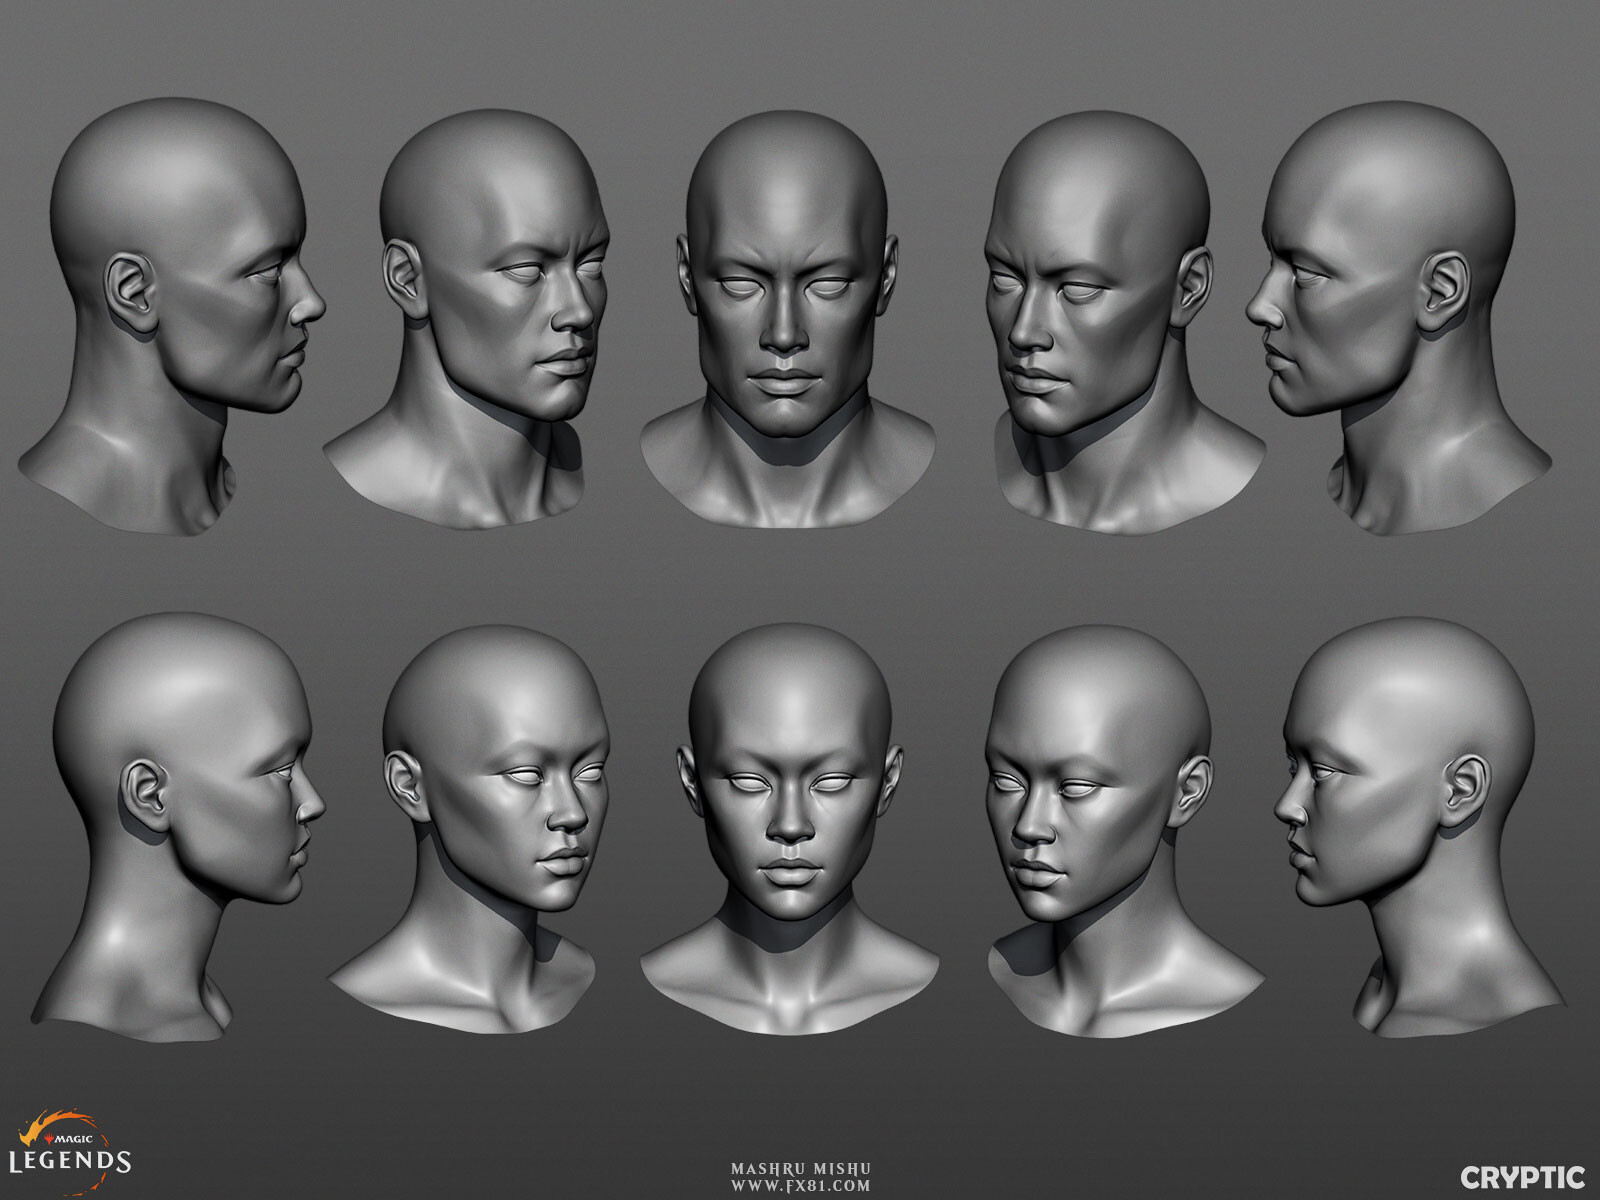Image resolution: width=1600 pixels, height=1200 pixels.
Task: Select female three-quarter view beside the left-facing profile
Action: [1124, 831]
